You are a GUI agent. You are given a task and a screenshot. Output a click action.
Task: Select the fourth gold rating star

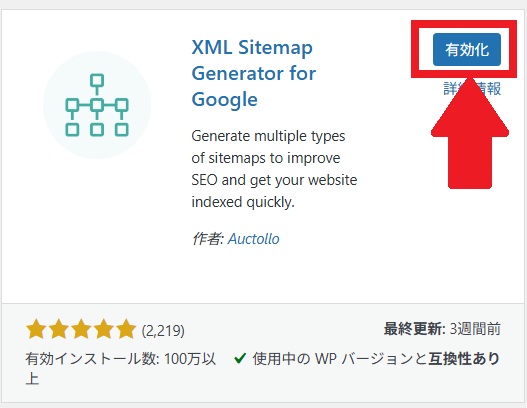pyautogui.click(x=104, y=329)
